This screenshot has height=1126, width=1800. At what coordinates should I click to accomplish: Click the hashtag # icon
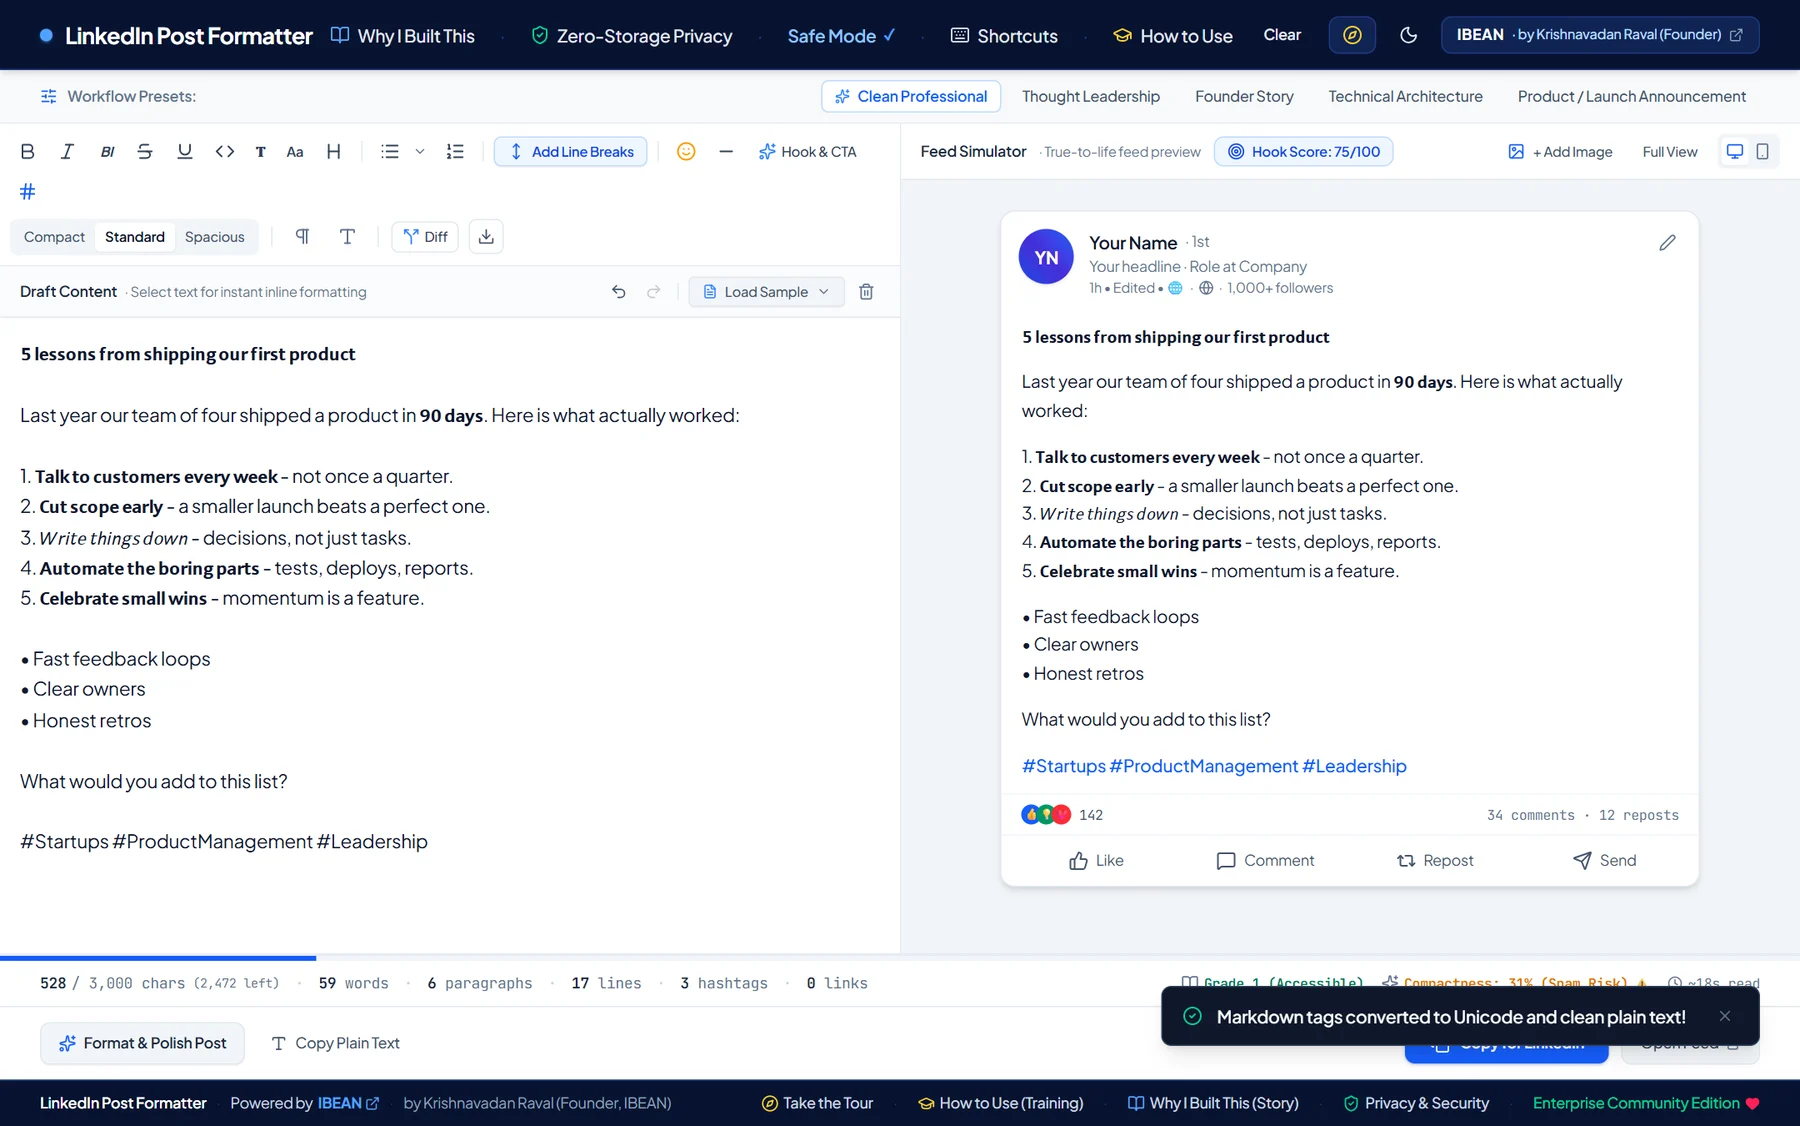[28, 191]
